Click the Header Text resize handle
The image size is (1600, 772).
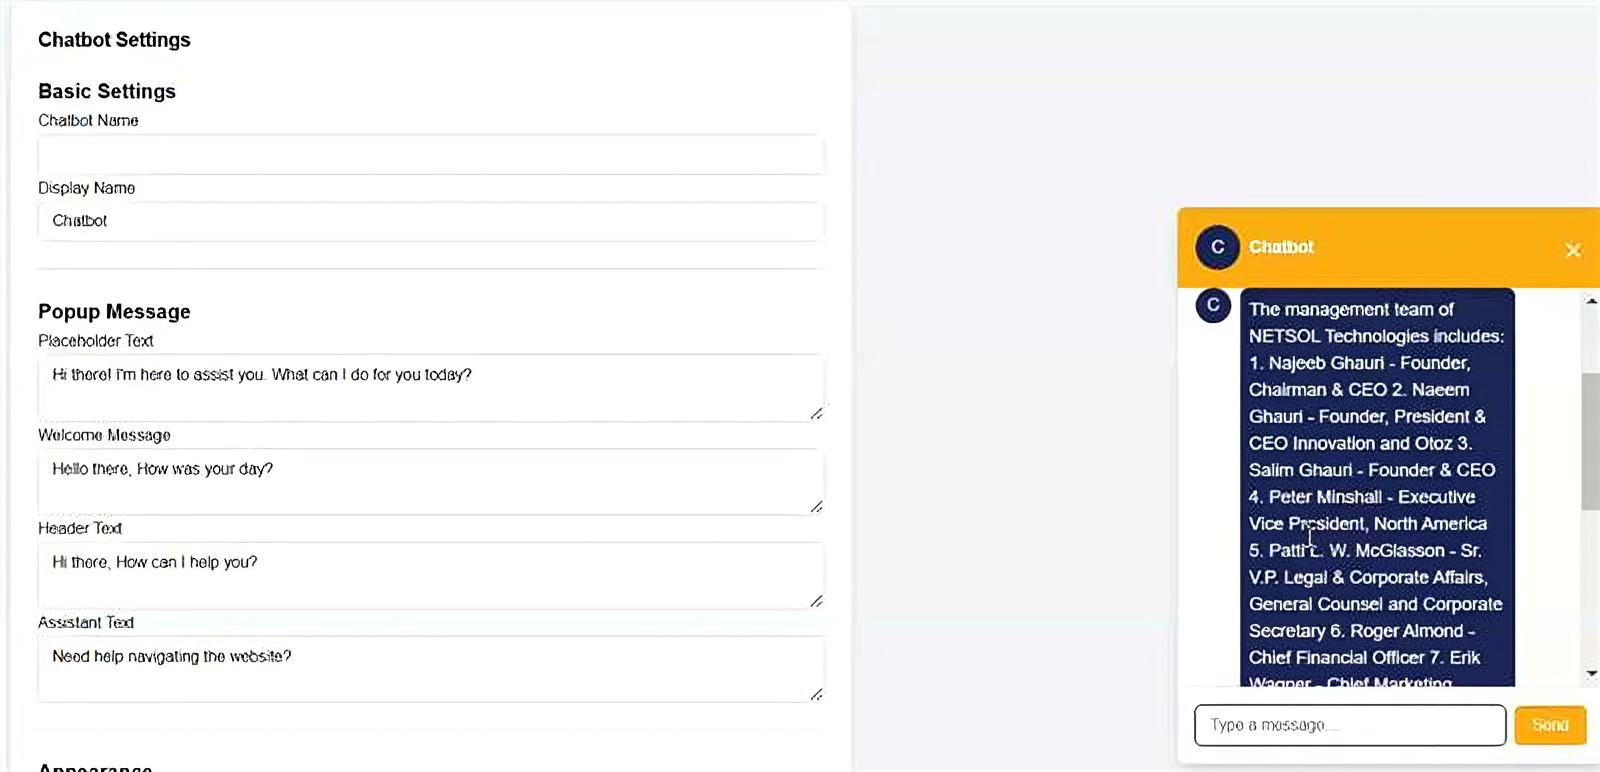coord(816,601)
